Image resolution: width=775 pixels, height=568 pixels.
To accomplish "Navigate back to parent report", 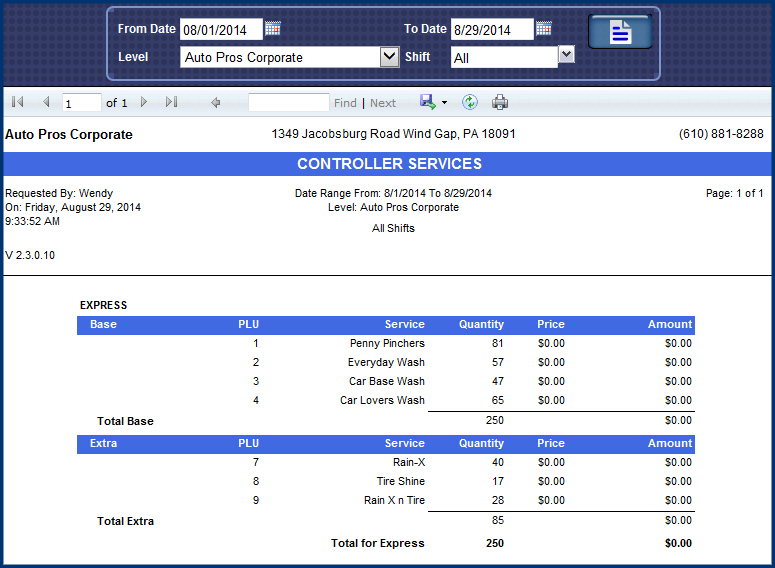I will coord(216,102).
